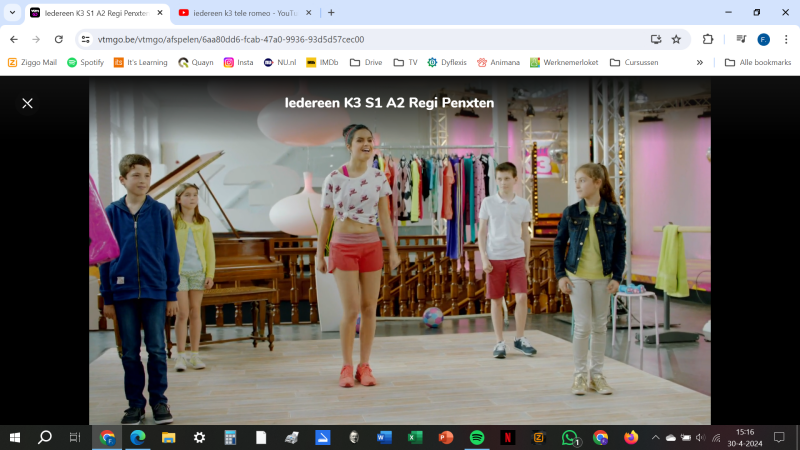Image resolution: width=800 pixels, height=450 pixels.
Task: Switch to the YouTube k3 tele romeo tab
Action: pos(238,13)
